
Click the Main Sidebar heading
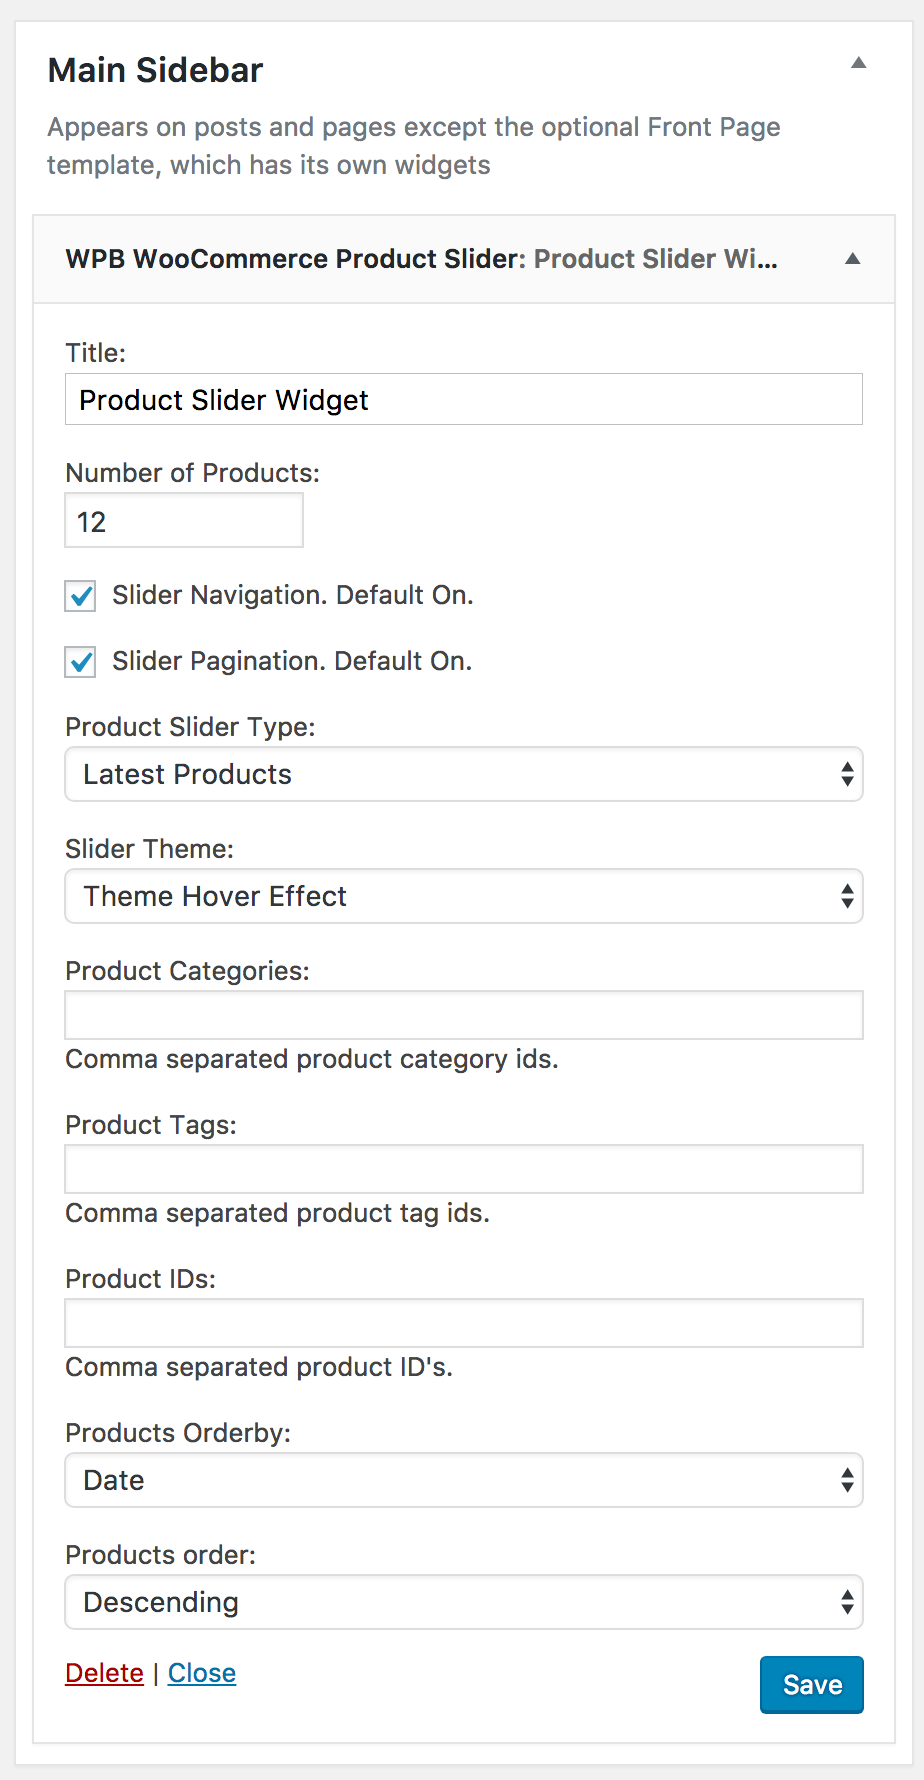pyautogui.click(x=156, y=70)
